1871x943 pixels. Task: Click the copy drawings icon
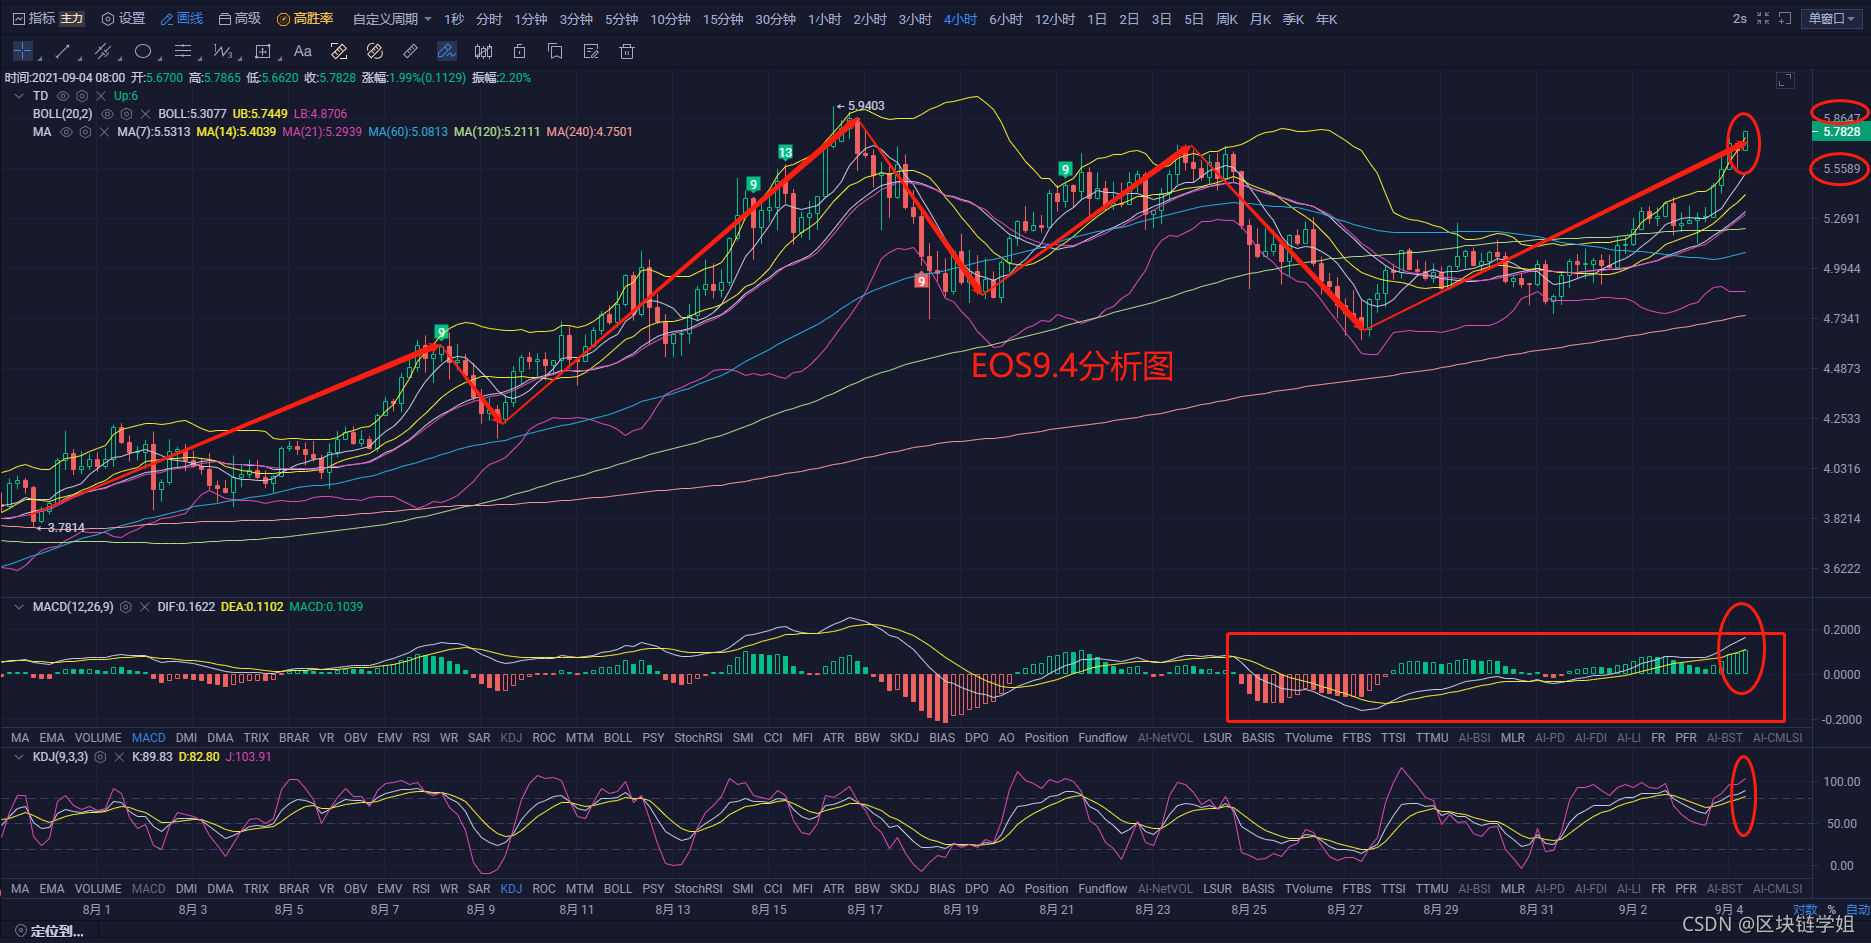[x=555, y=51]
